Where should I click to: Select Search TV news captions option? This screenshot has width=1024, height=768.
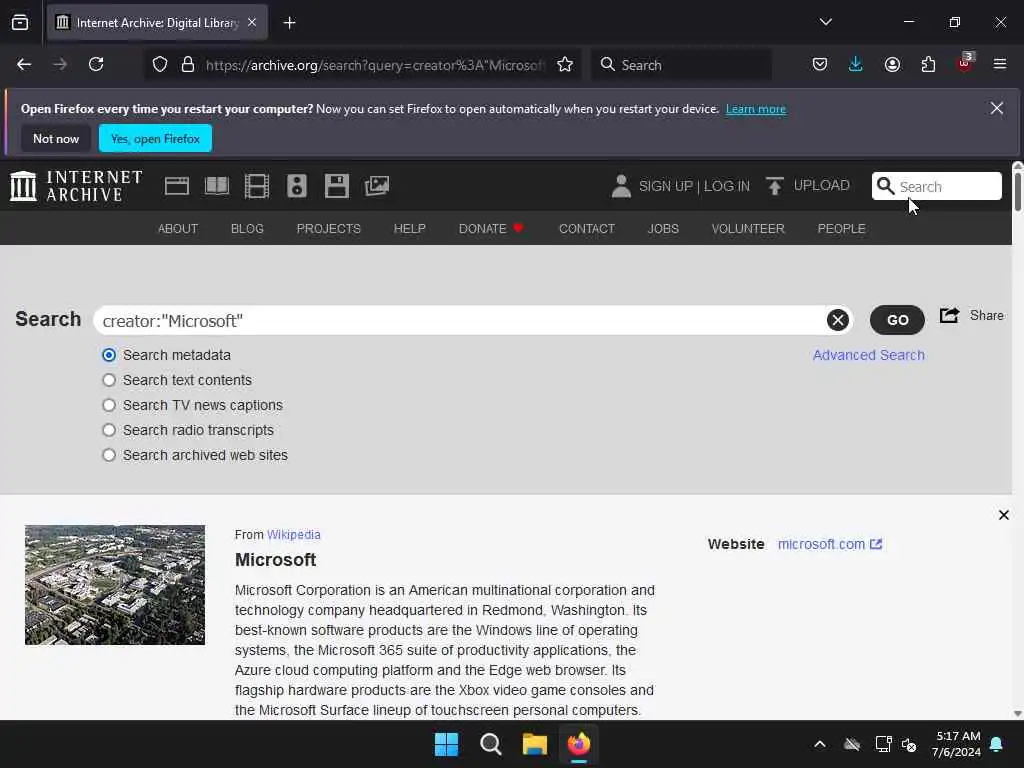pos(109,405)
